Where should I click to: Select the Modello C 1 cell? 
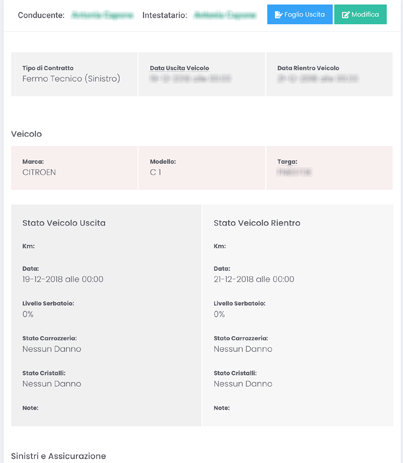(x=202, y=168)
